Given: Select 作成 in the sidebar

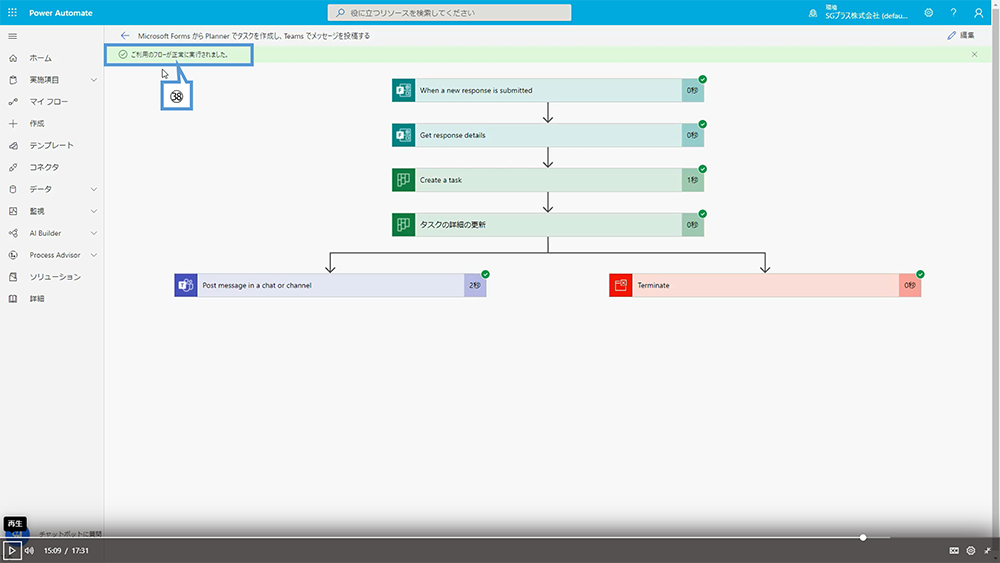Looking at the screenshot, I should pyautogui.click(x=37, y=124).
